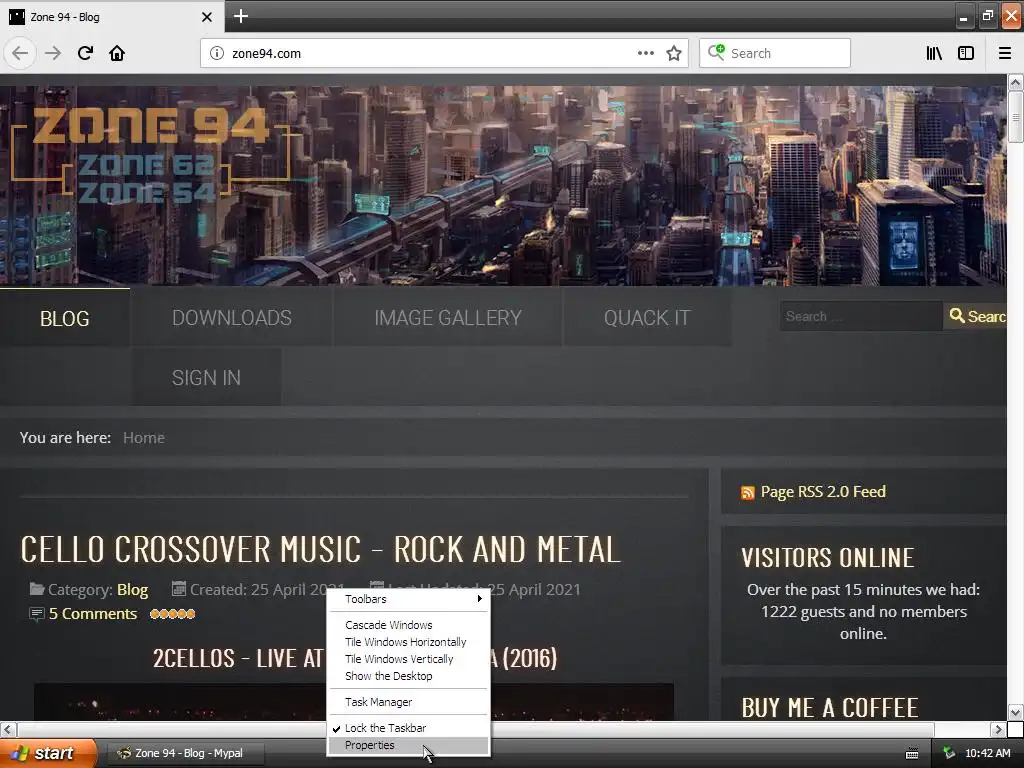Open Task Manager from context menu
The image size is (1024, 768).
(409, 702)
